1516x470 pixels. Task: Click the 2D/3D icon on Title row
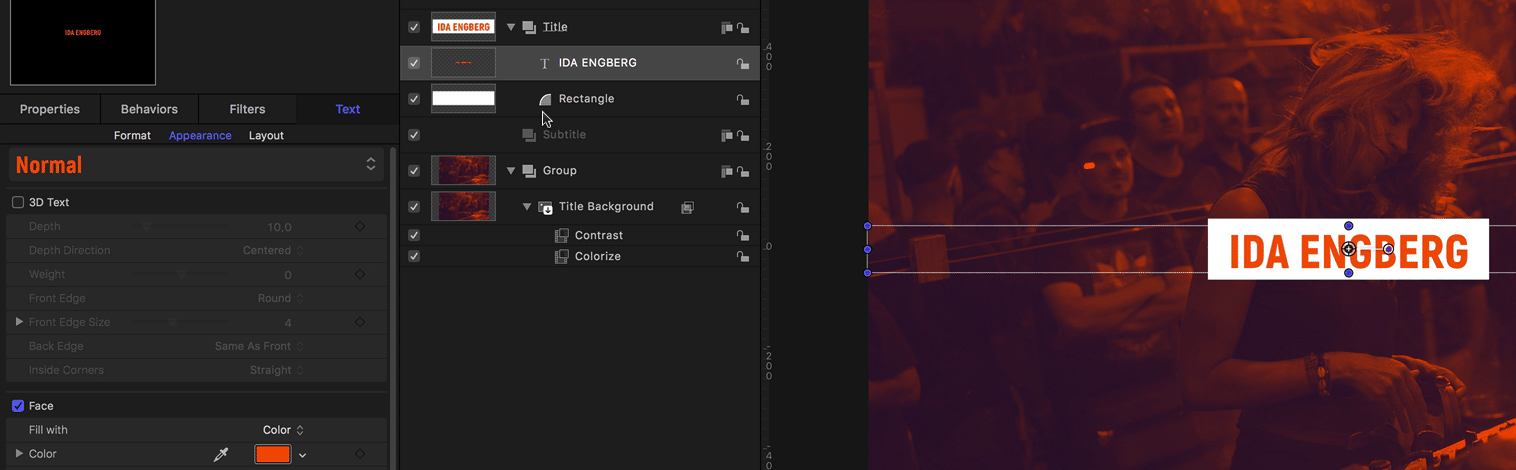pos(727,28)
